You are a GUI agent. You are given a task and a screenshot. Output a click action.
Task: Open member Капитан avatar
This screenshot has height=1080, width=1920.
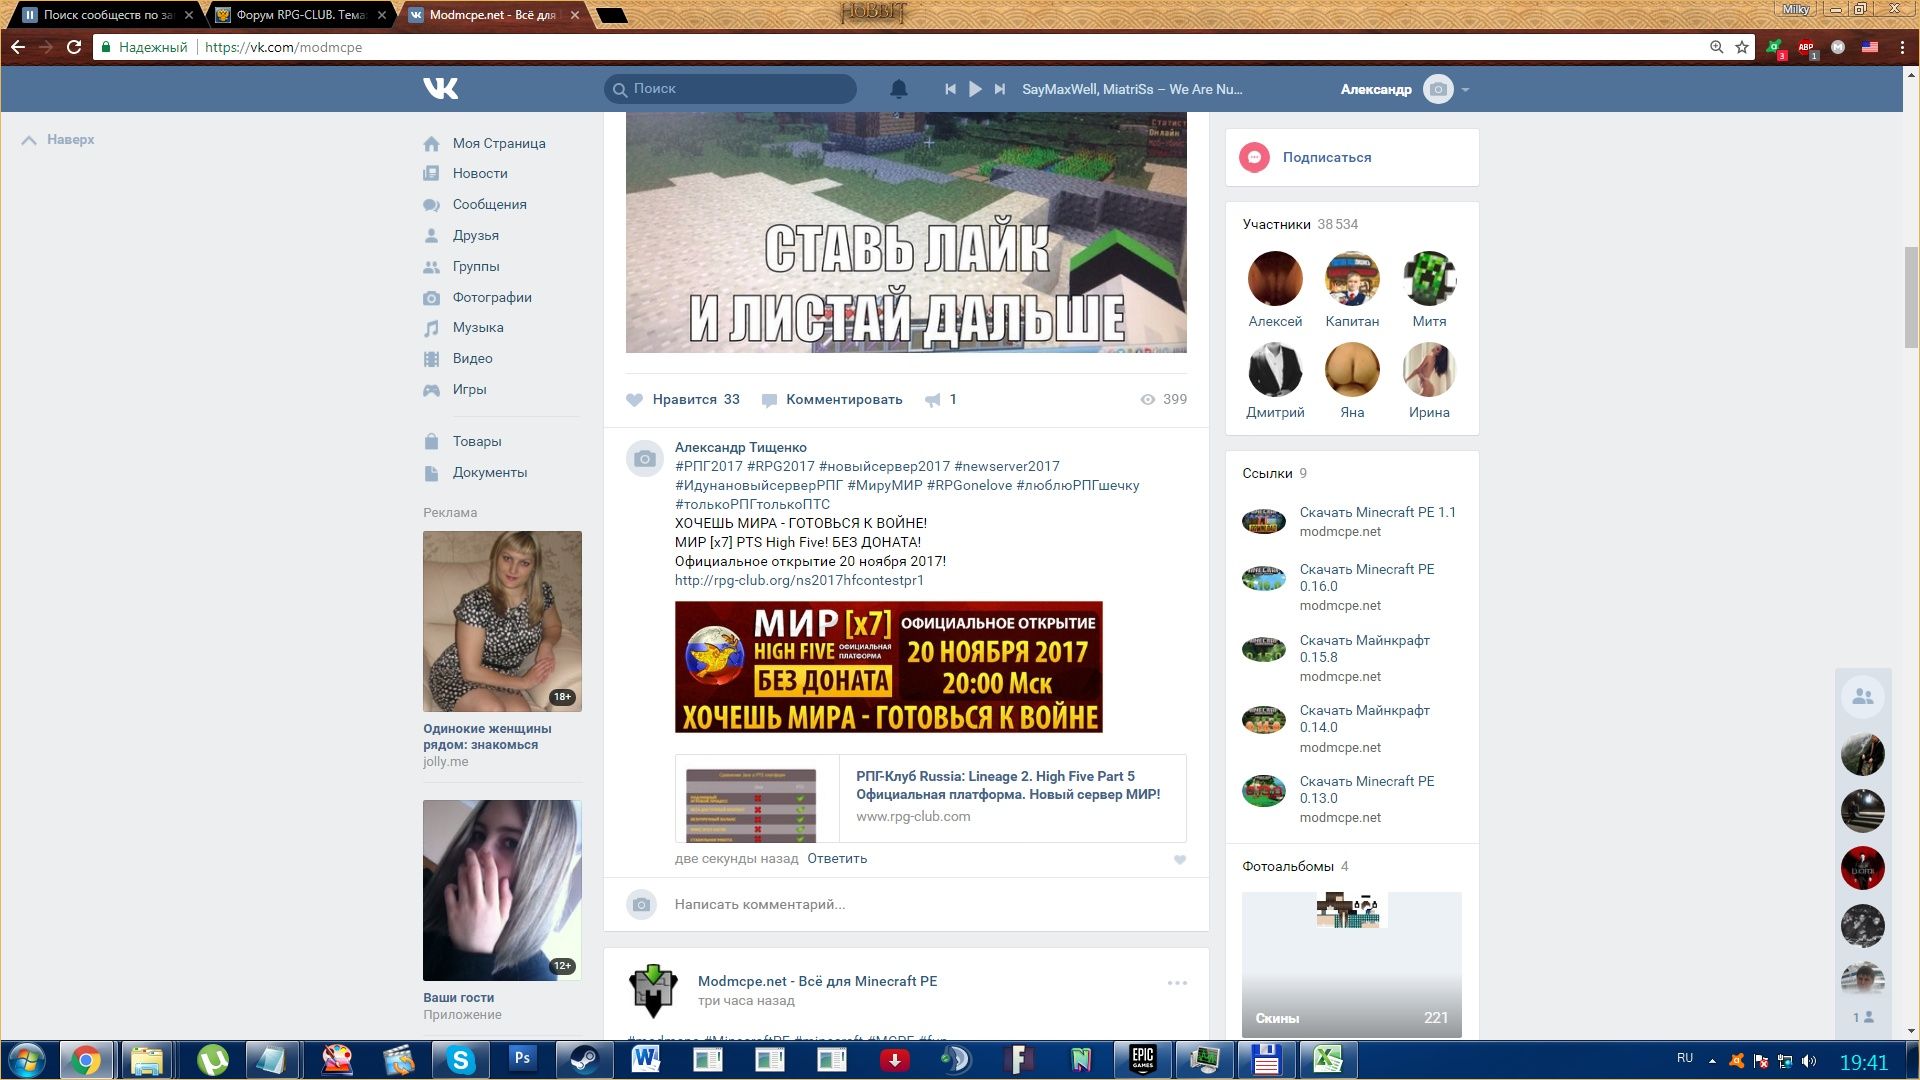point(1352,278)
